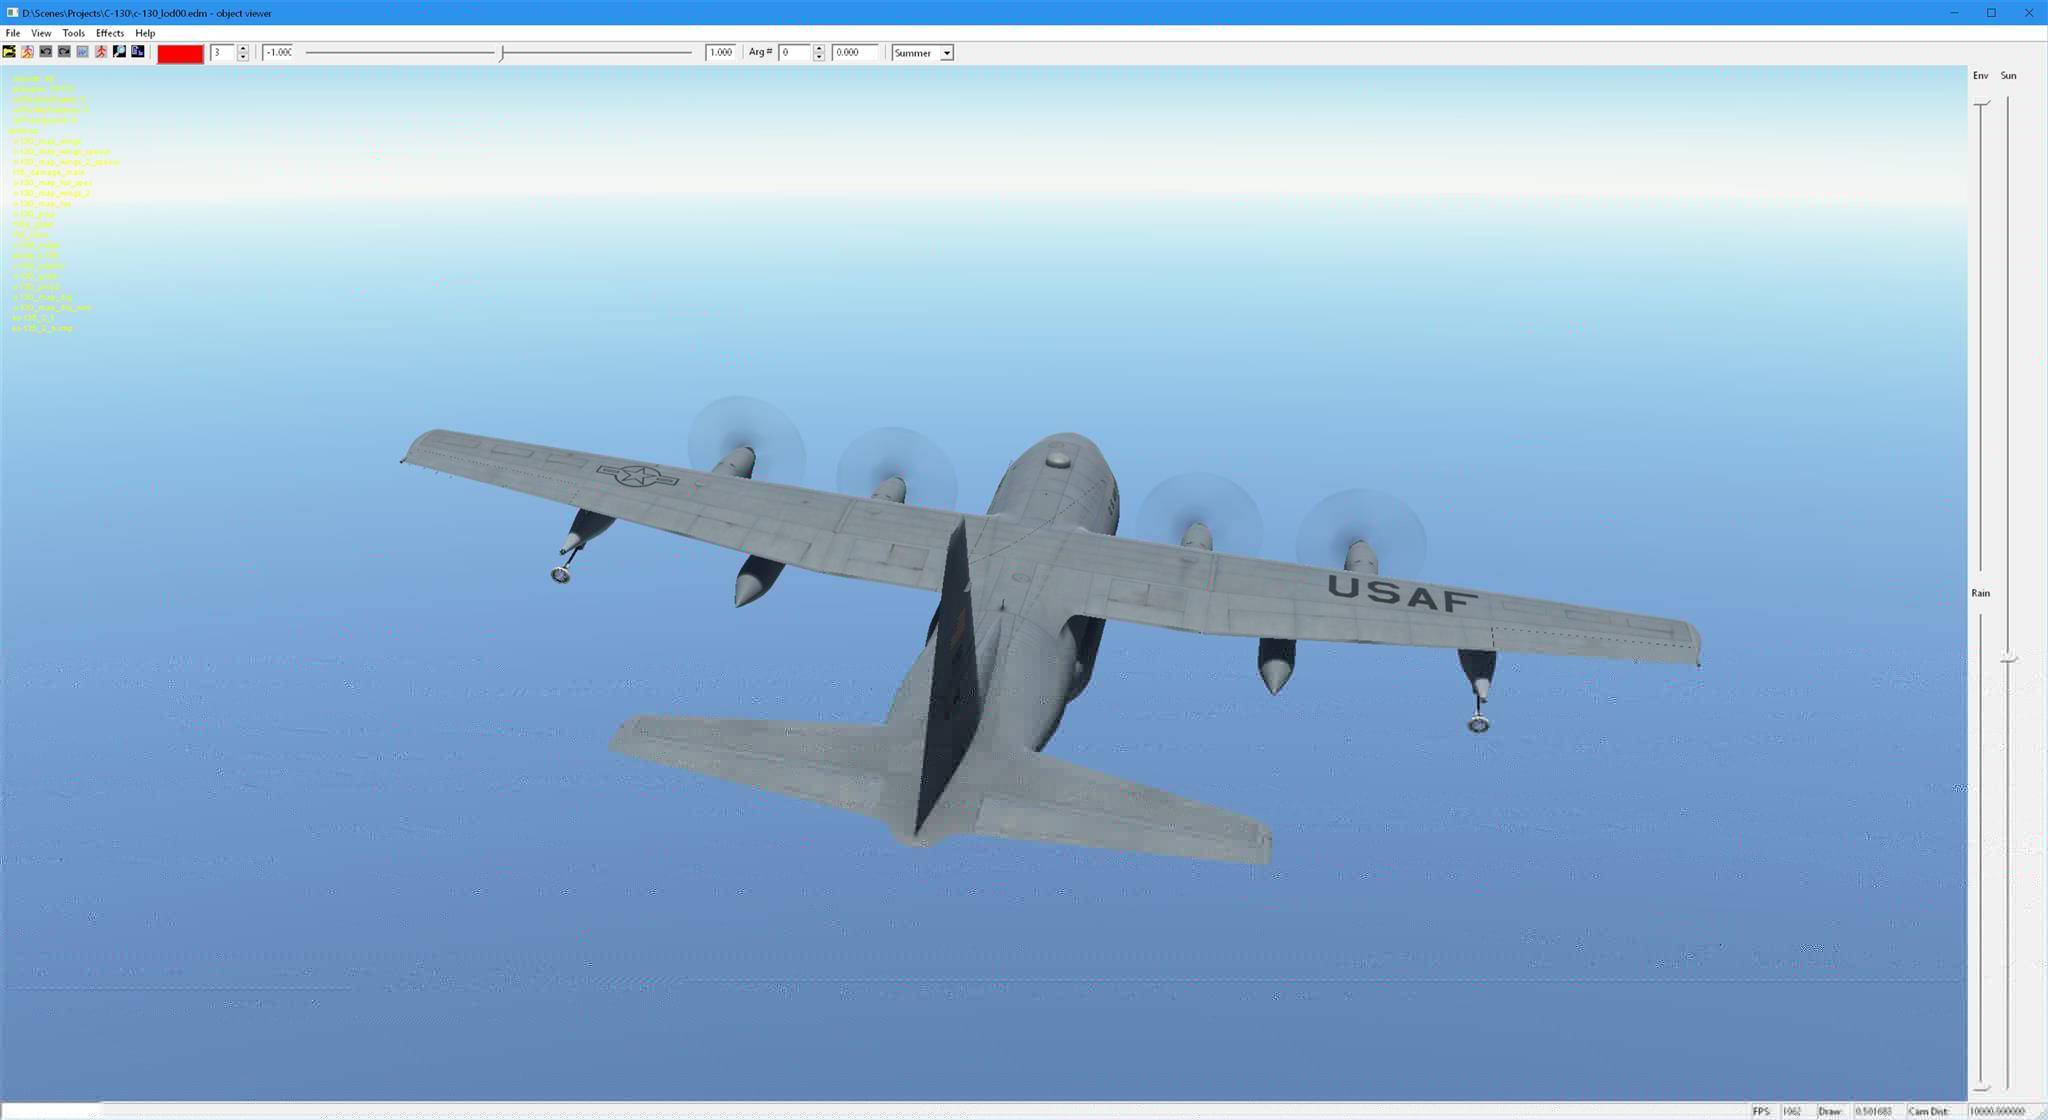
Task: Click the light blue fifth toolbar icon
Action: 82,52
